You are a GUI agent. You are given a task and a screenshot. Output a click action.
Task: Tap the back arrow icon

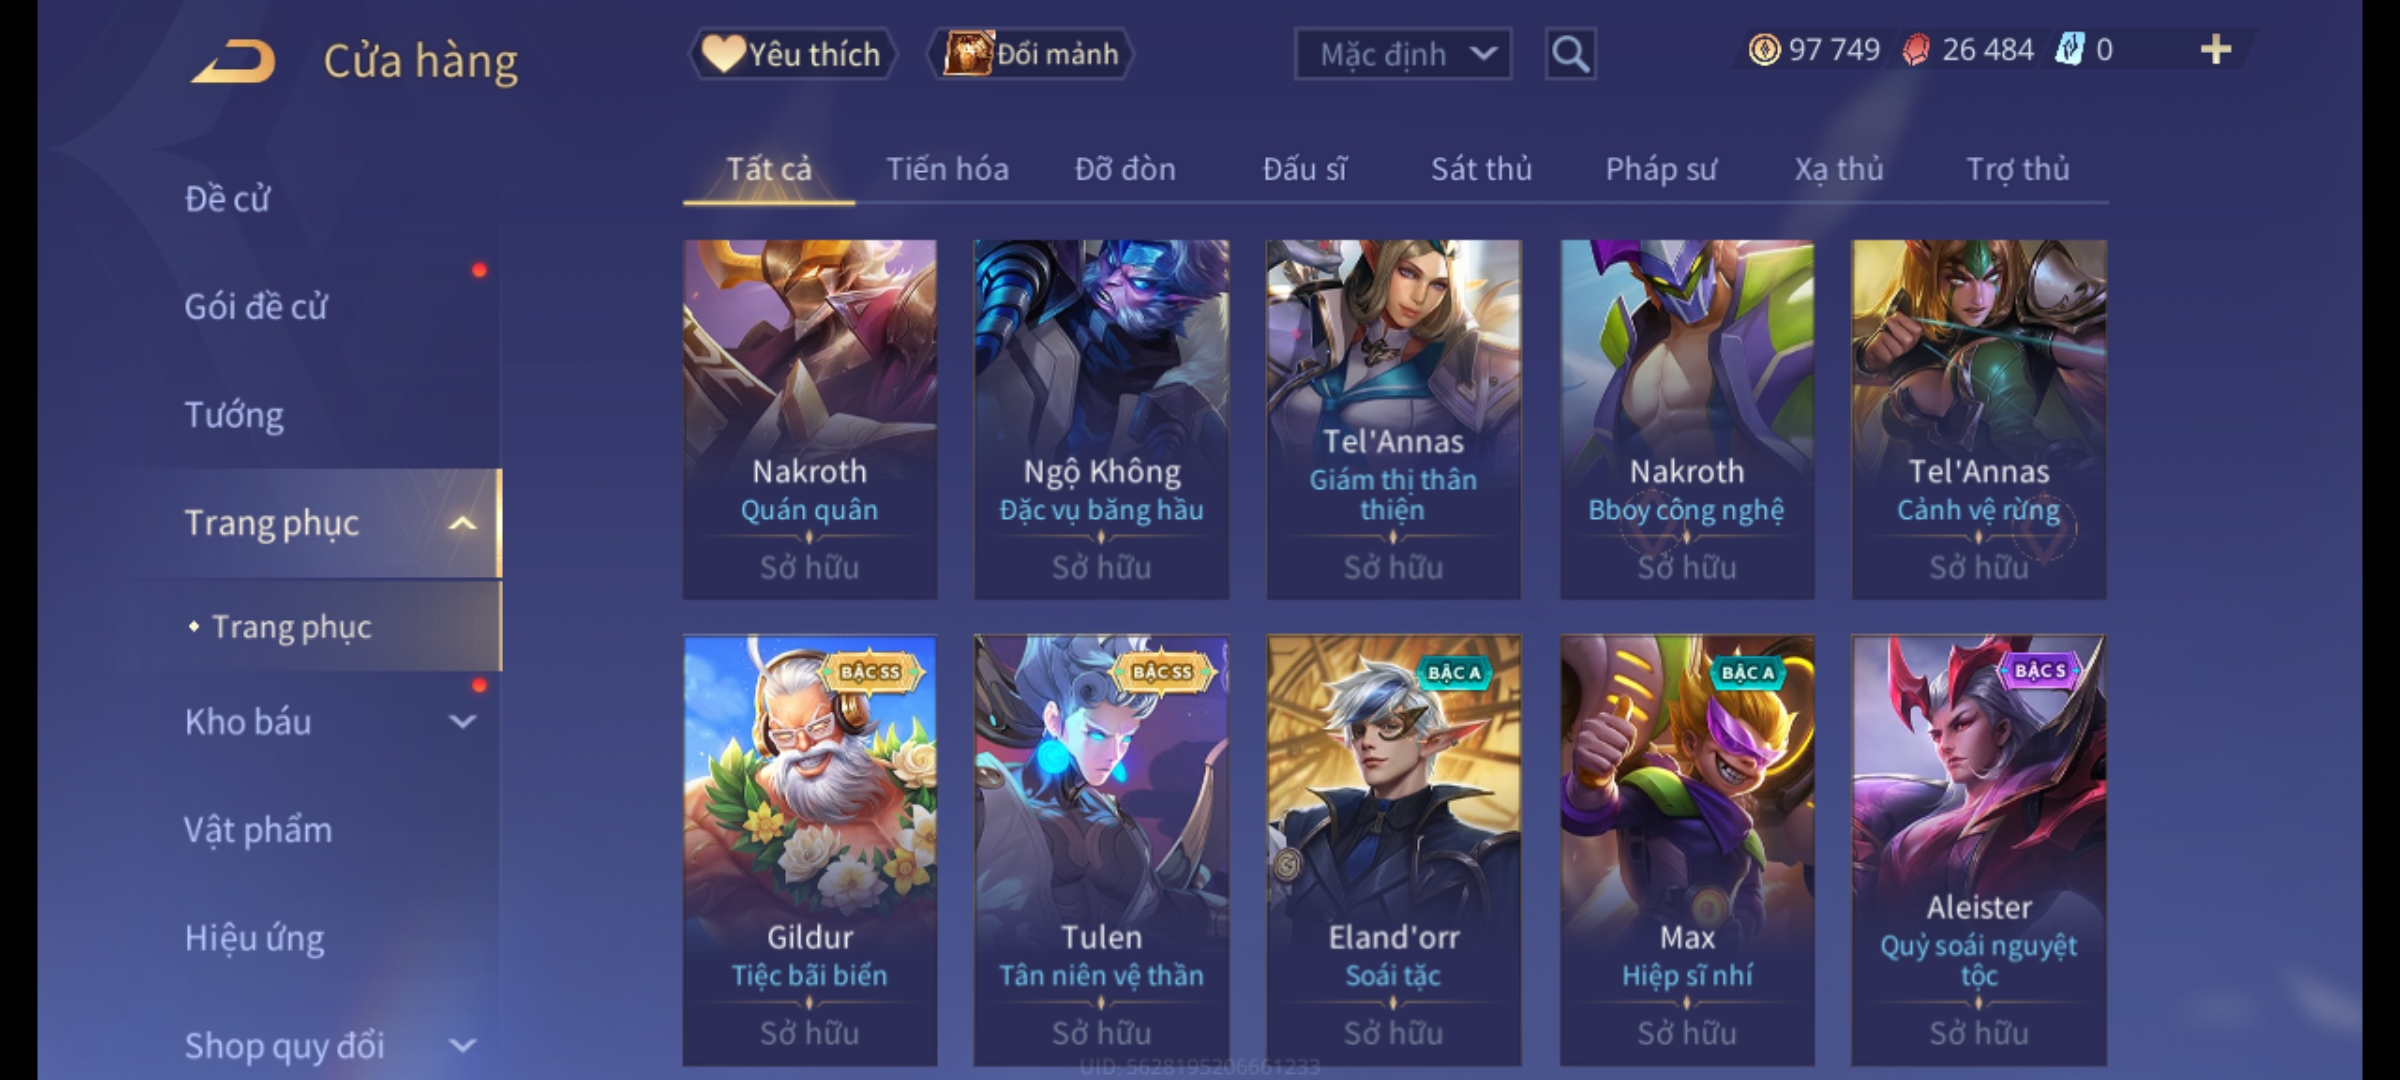point(233,61)
